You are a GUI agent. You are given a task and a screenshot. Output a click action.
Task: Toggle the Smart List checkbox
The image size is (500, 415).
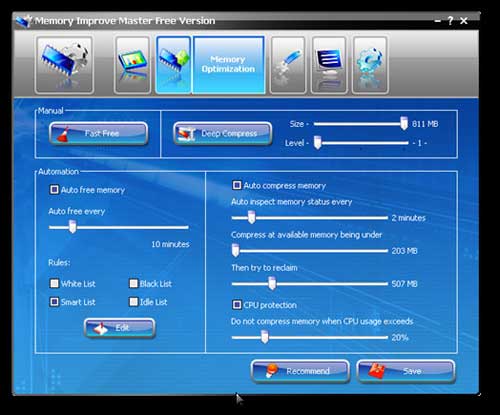click(x=54, y=302)
